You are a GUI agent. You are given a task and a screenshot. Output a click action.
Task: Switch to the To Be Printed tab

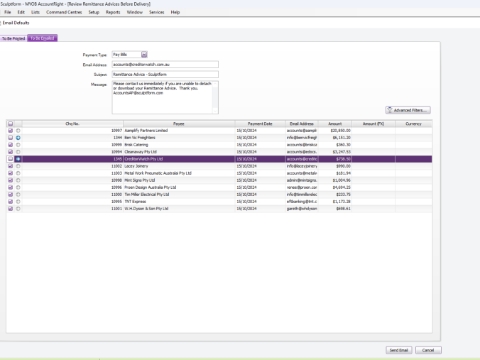(13, 38)
